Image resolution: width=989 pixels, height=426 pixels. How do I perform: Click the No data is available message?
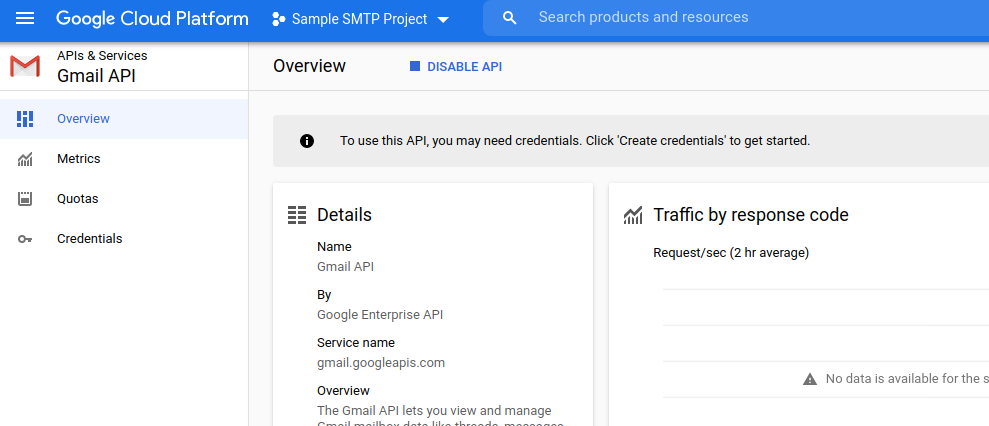click(907, 379)
